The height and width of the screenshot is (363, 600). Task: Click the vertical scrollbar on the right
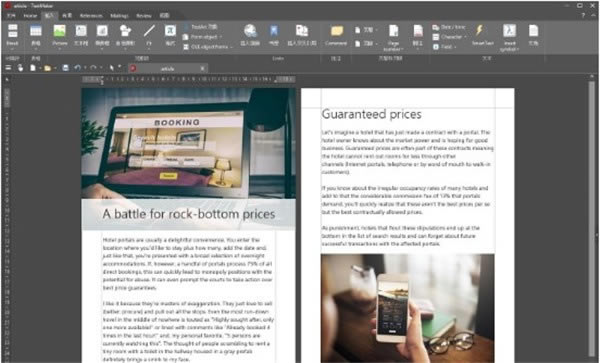[x=592, y=218]
